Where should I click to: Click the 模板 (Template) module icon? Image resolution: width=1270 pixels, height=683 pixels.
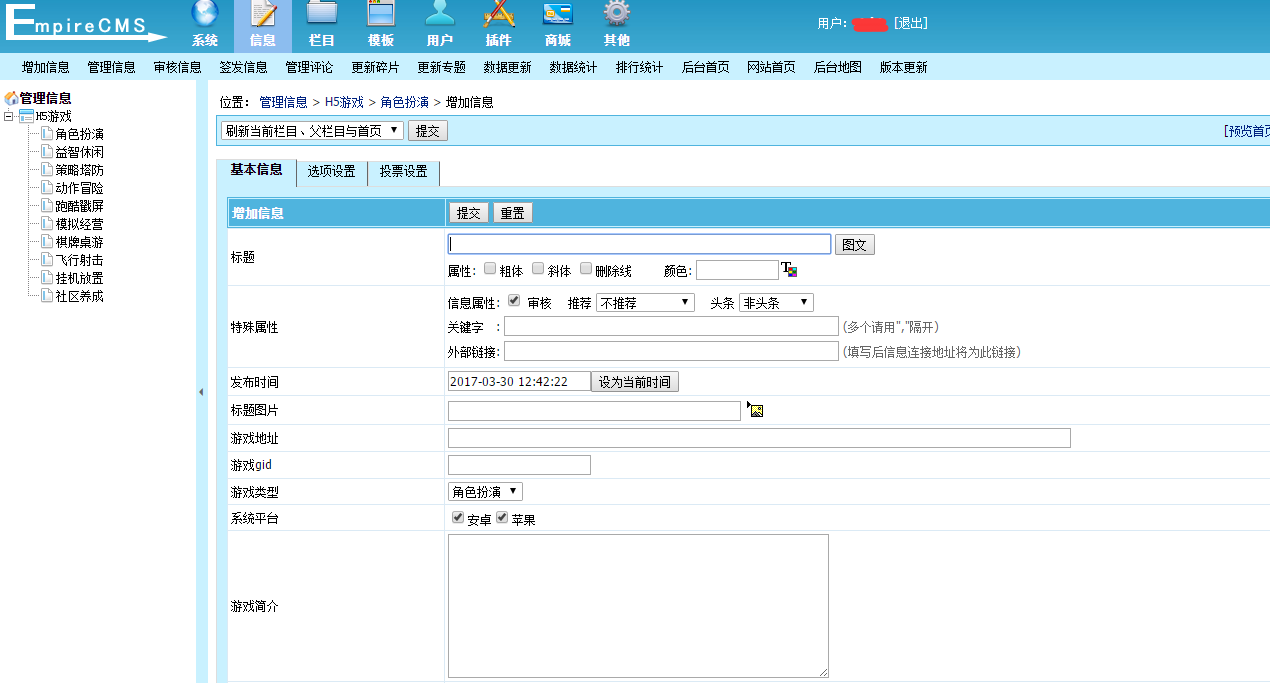pyautogui.click(x=381, y=15)
